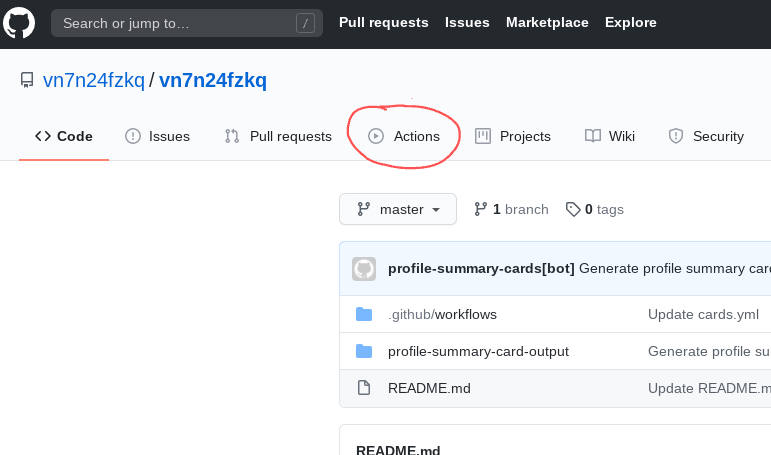Click Marketplace in the top navigation

[x=547, y=22]
